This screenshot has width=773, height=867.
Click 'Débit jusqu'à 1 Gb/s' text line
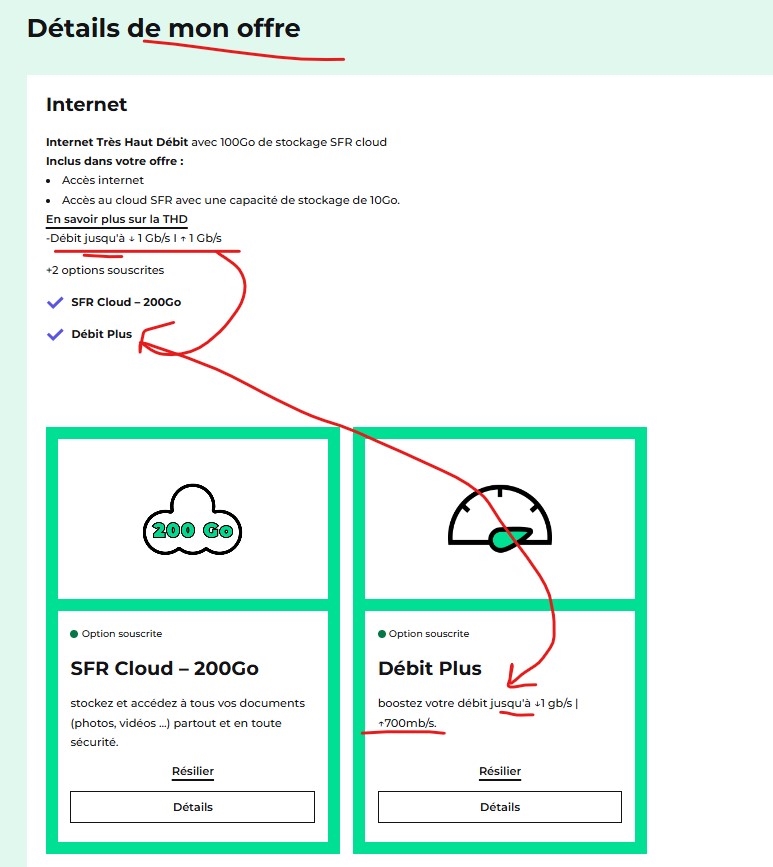point(134,238)
